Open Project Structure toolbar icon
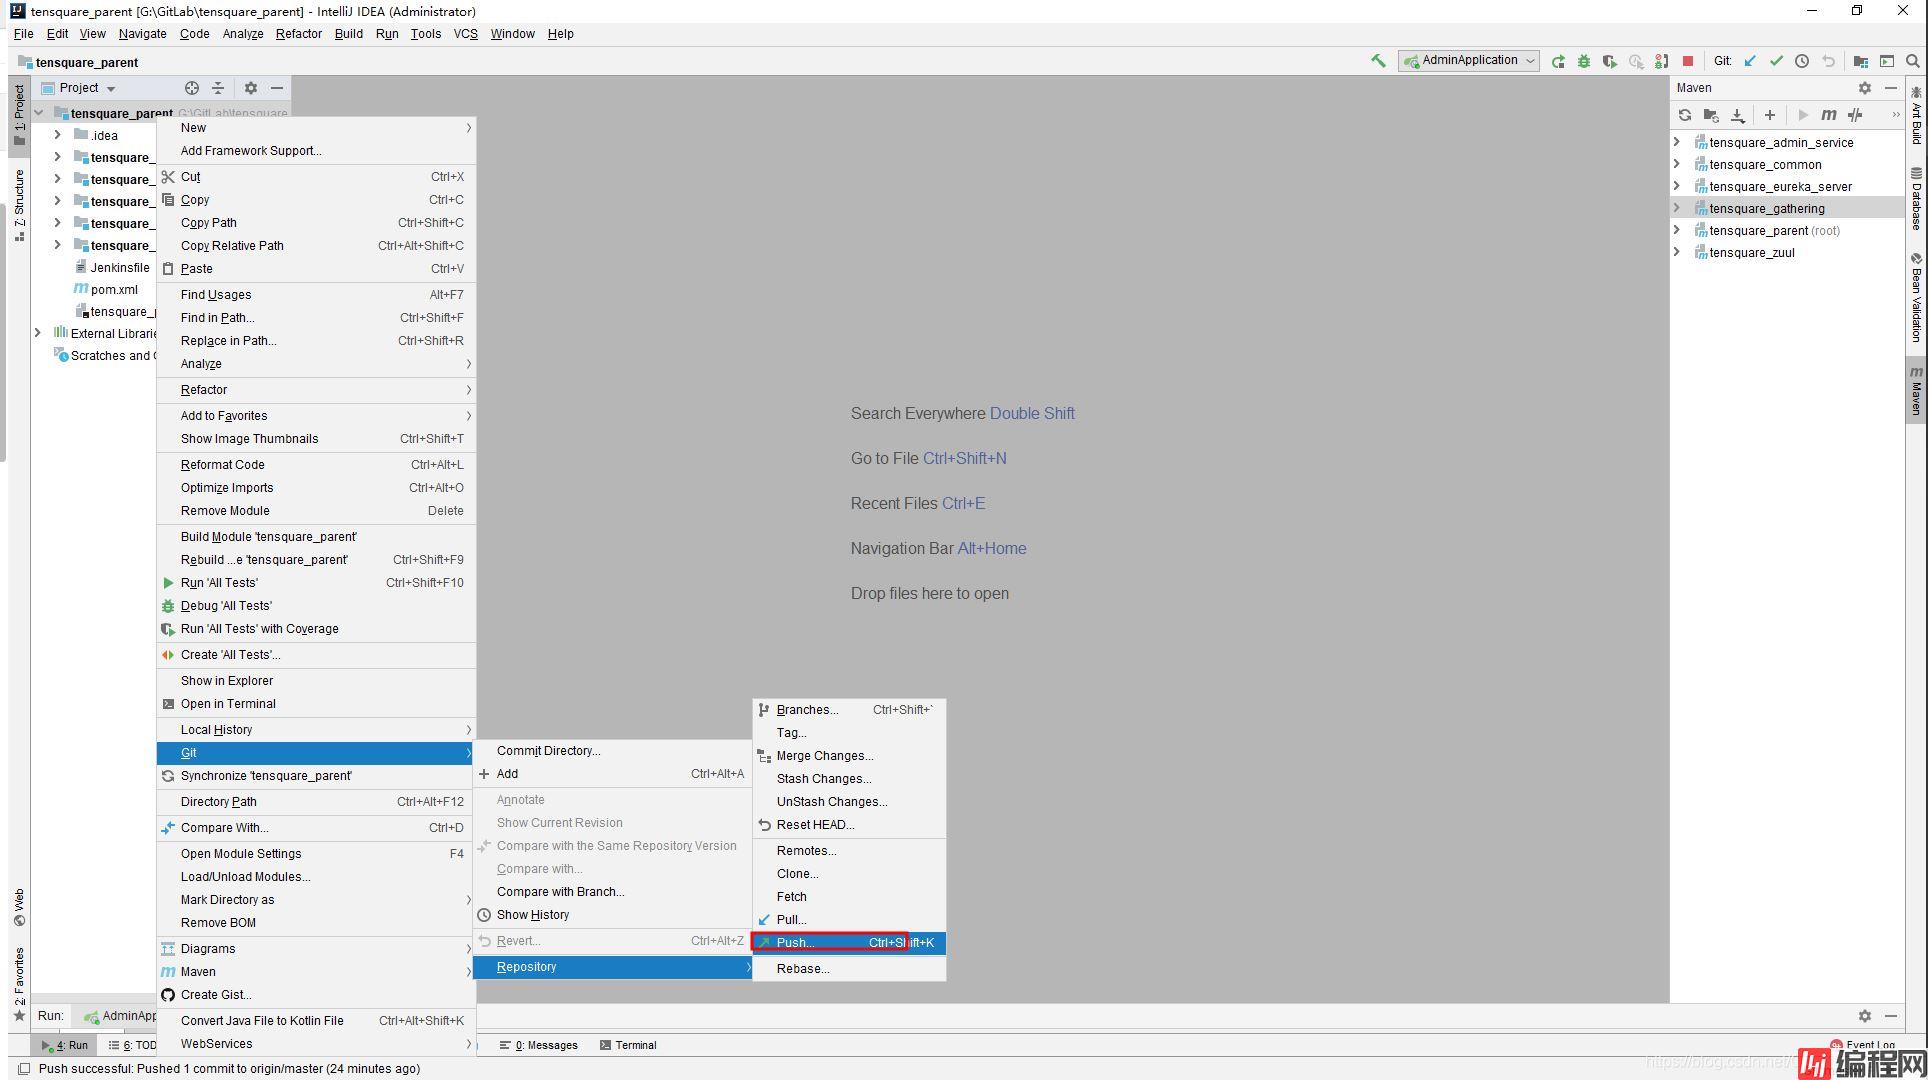 (1861, 61)
